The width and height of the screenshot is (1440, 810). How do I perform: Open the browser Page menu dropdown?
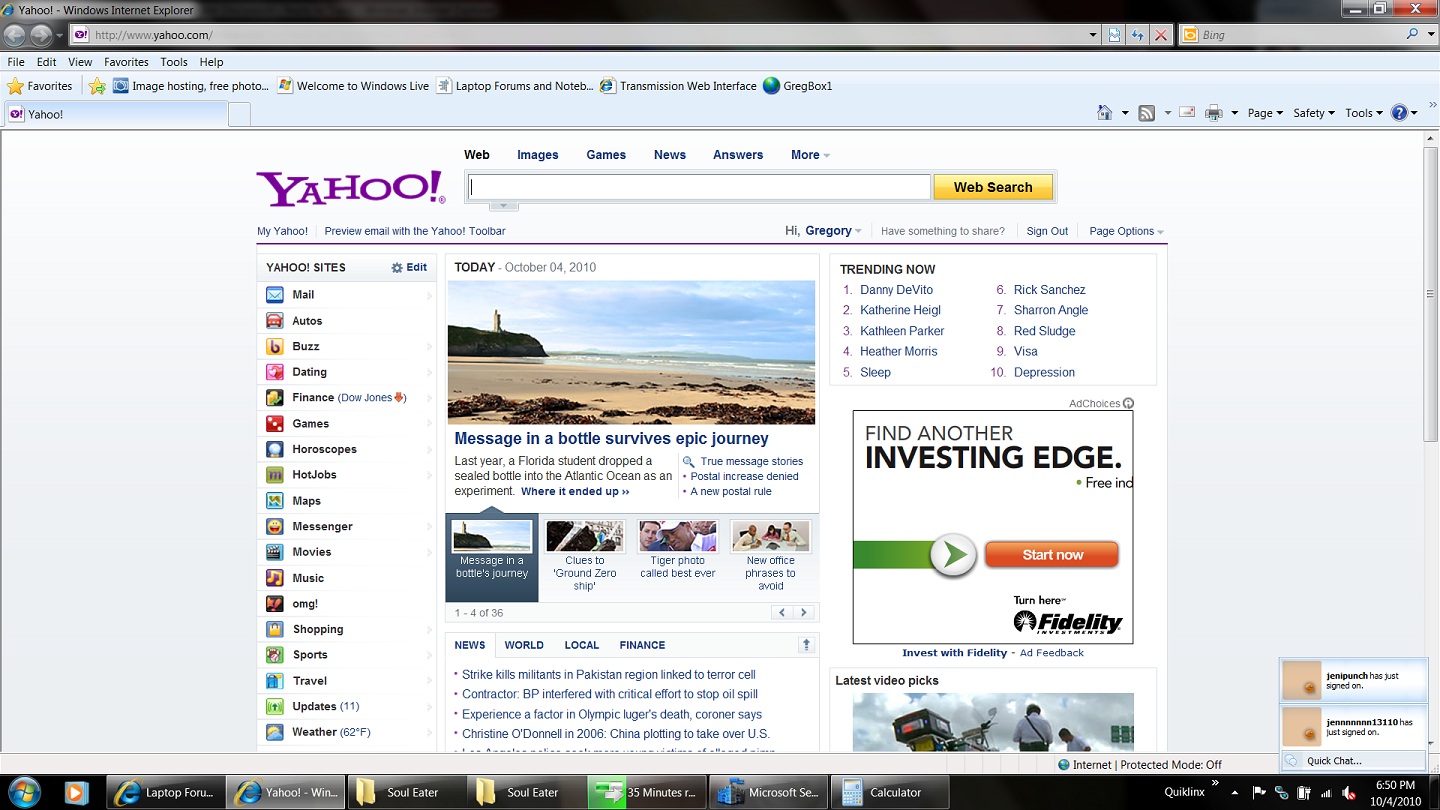coord(1266,113)
